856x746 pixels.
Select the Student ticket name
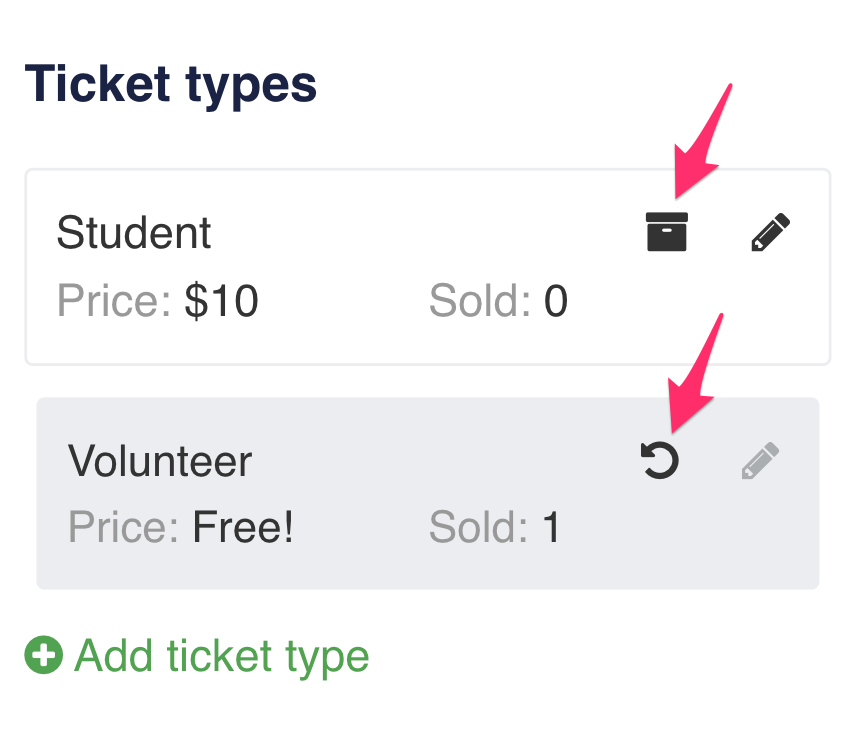click(134, 233)
